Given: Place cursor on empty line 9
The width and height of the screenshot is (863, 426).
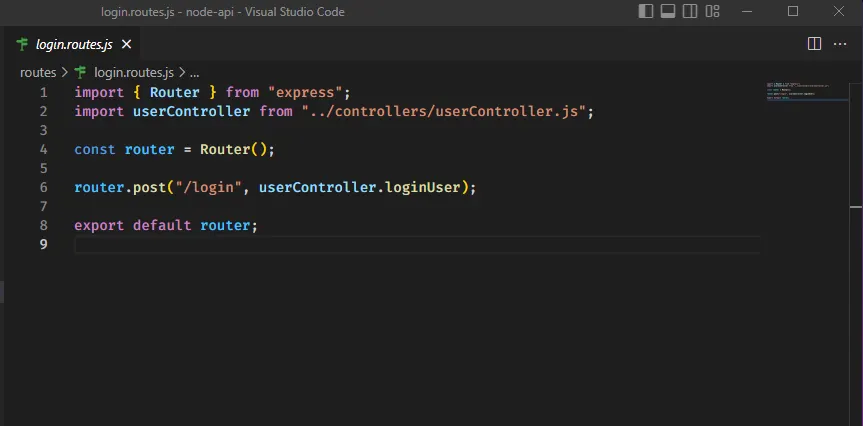Looking at the screenshot, I should point(417,244).
